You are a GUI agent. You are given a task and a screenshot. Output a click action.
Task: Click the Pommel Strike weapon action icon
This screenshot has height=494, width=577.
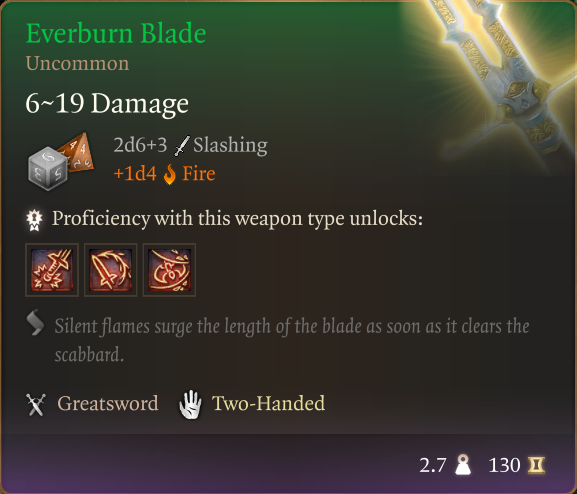52,270
